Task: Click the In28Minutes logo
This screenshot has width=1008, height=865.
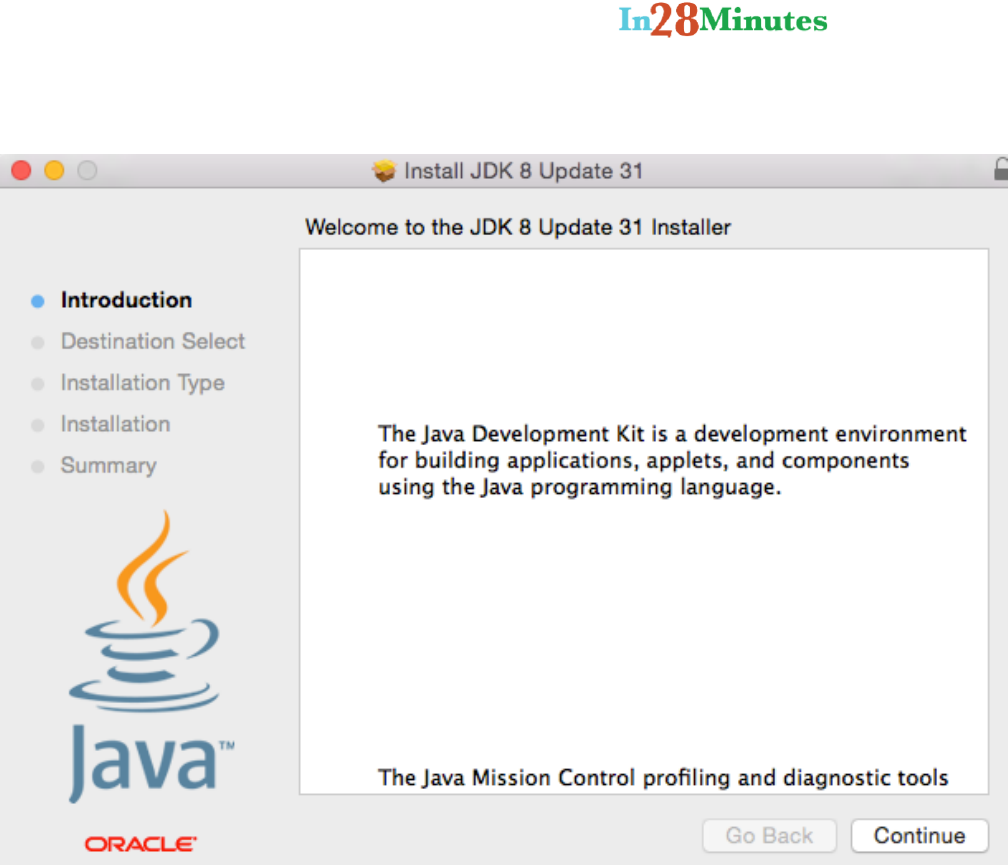Action: coord(723,20)
